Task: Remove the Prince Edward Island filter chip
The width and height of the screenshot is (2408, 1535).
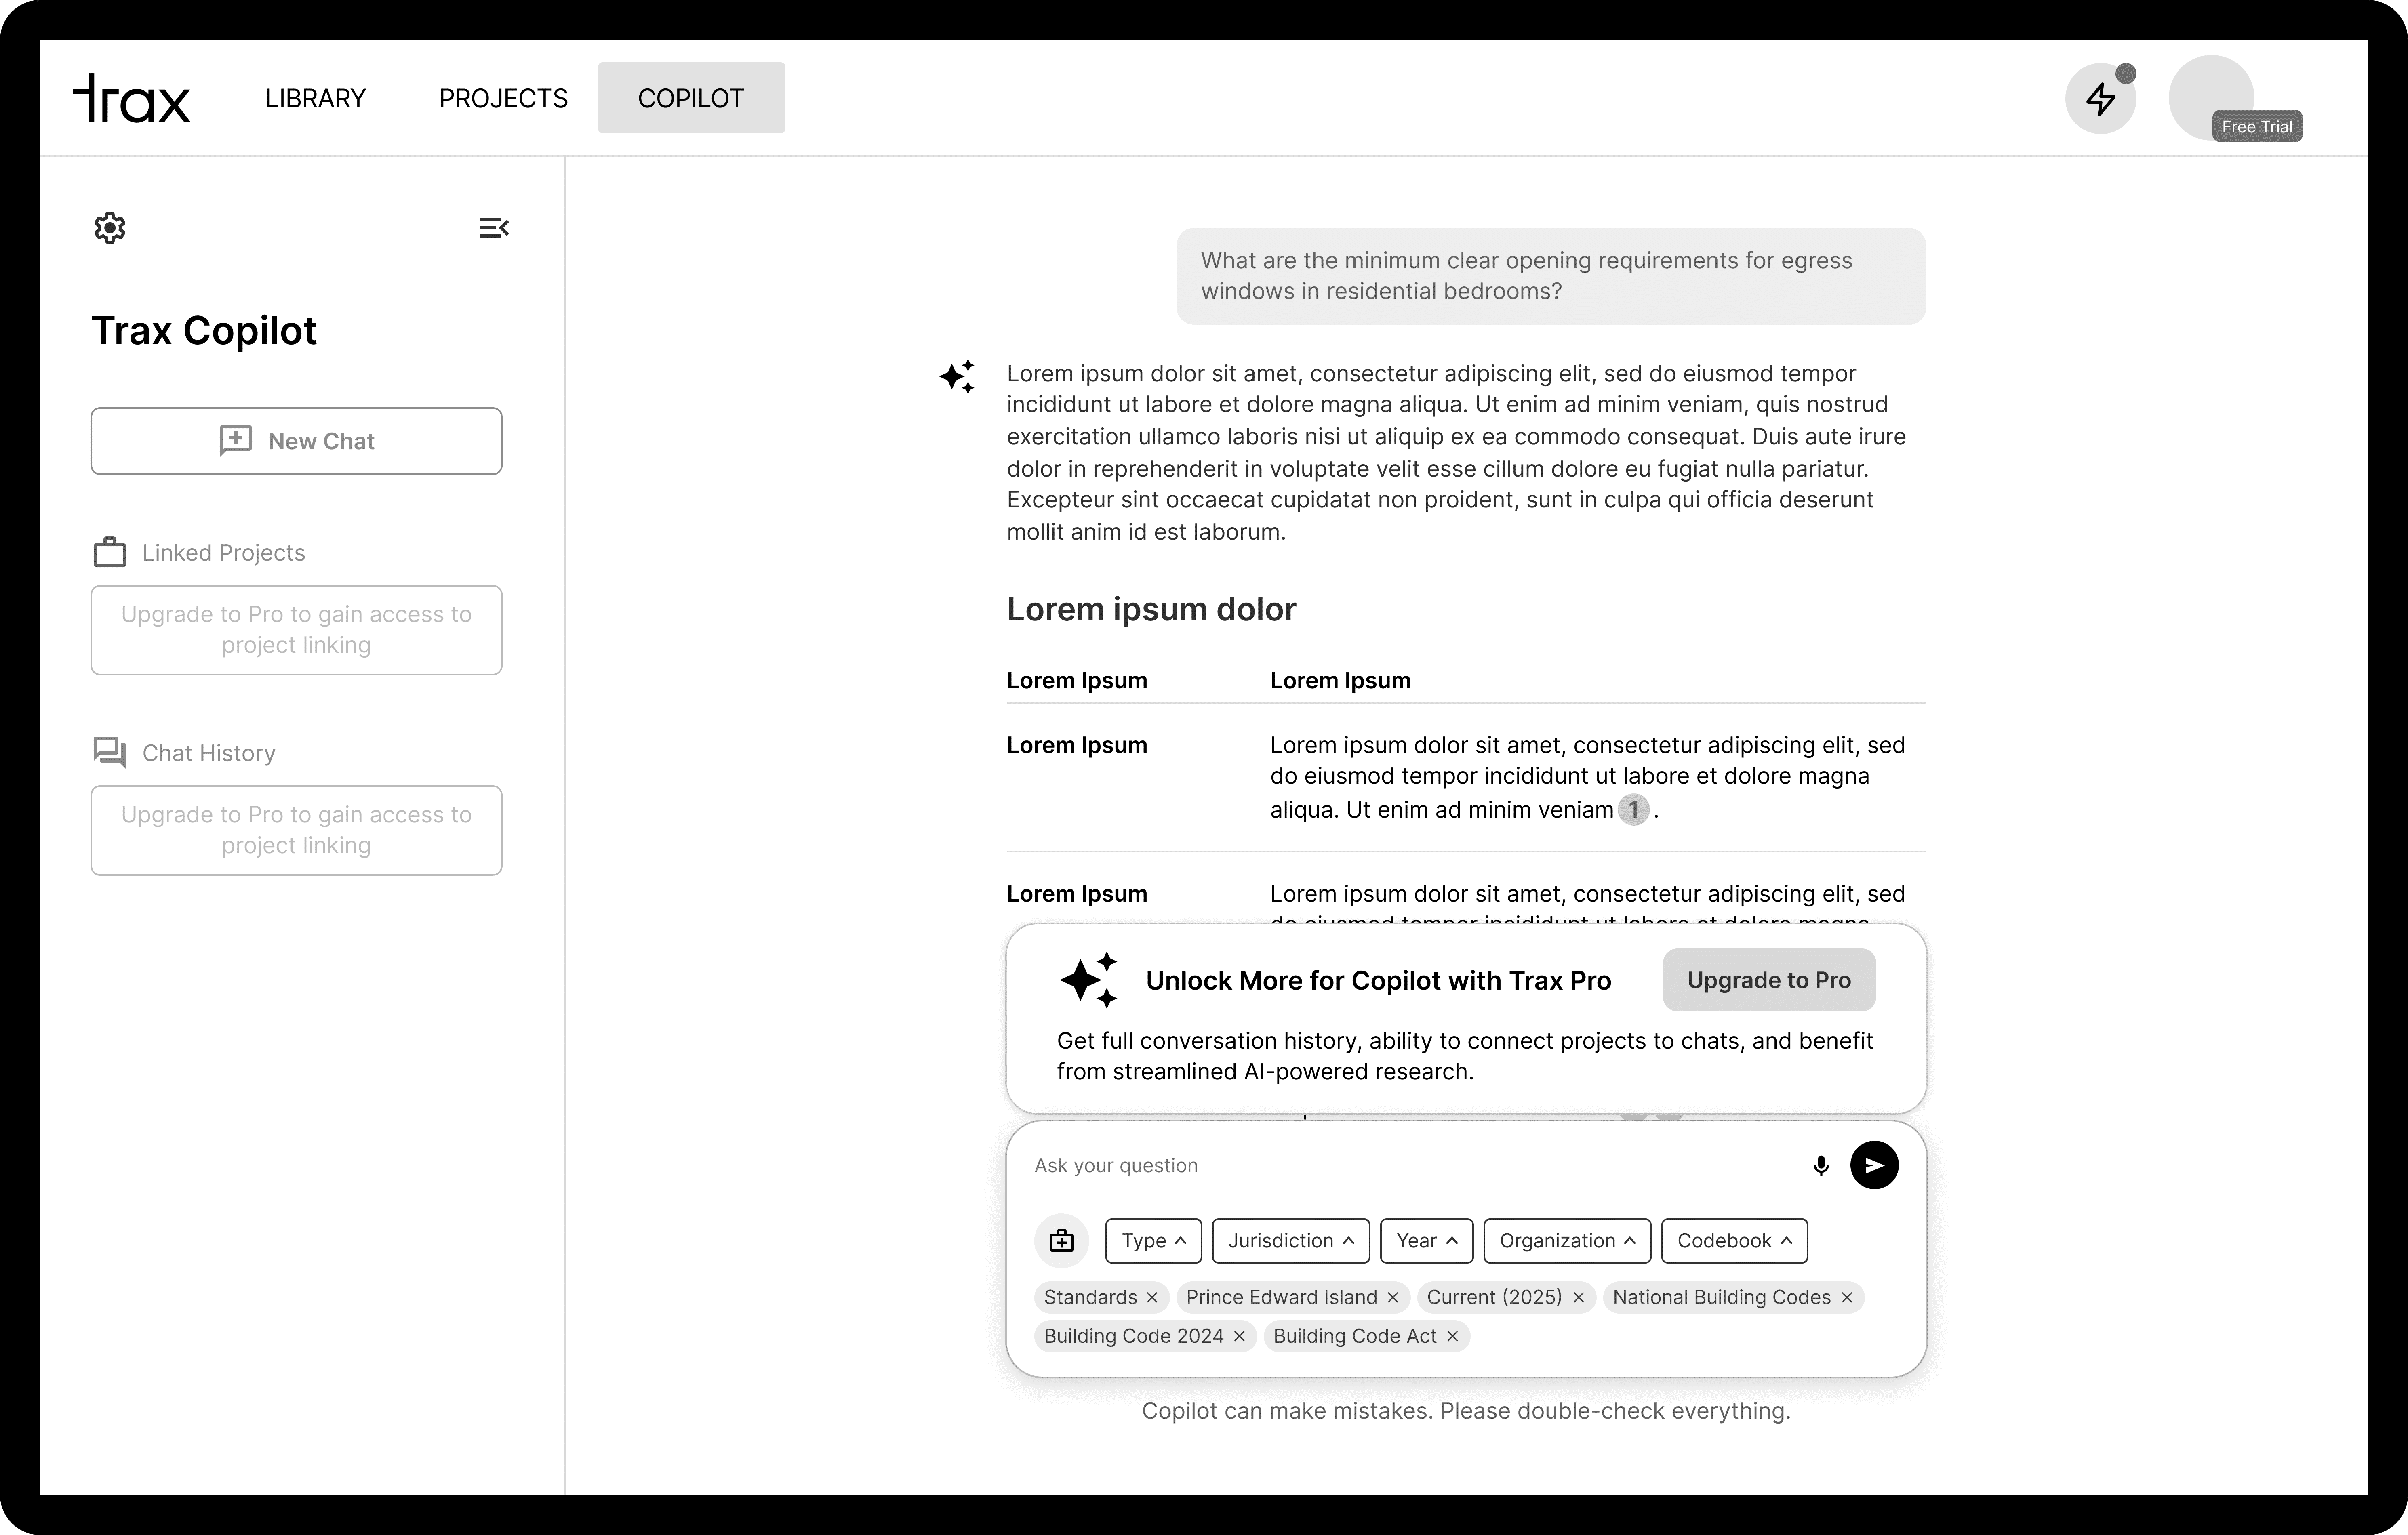Action: point(1393,1298)
